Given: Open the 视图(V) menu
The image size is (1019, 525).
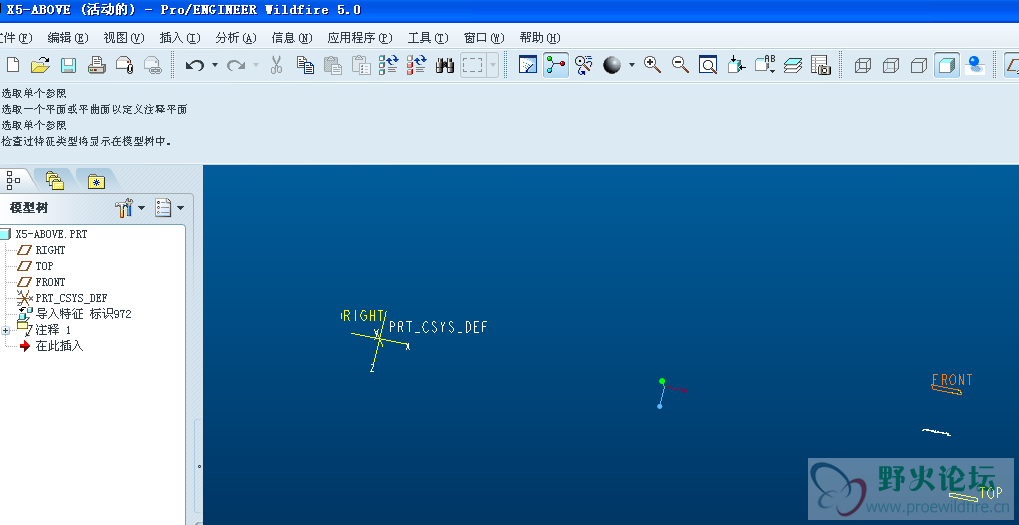Looking at the screenshot, I should click(123, 38).
